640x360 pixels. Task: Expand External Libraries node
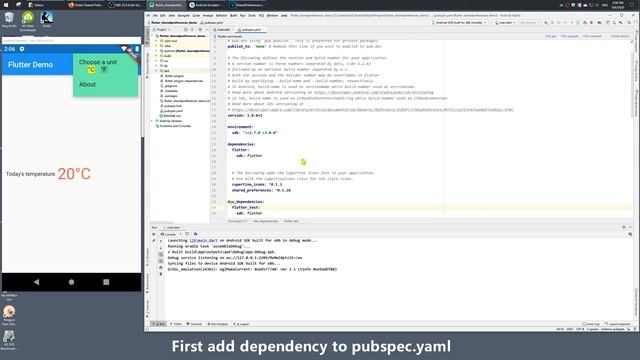pyautogui.click(x=152, y=121)
